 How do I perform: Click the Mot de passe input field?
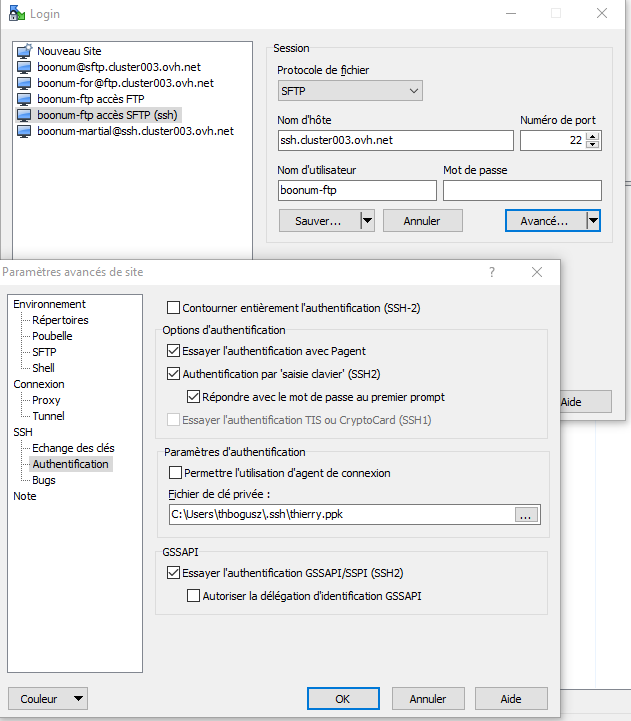tap(522, 190)
